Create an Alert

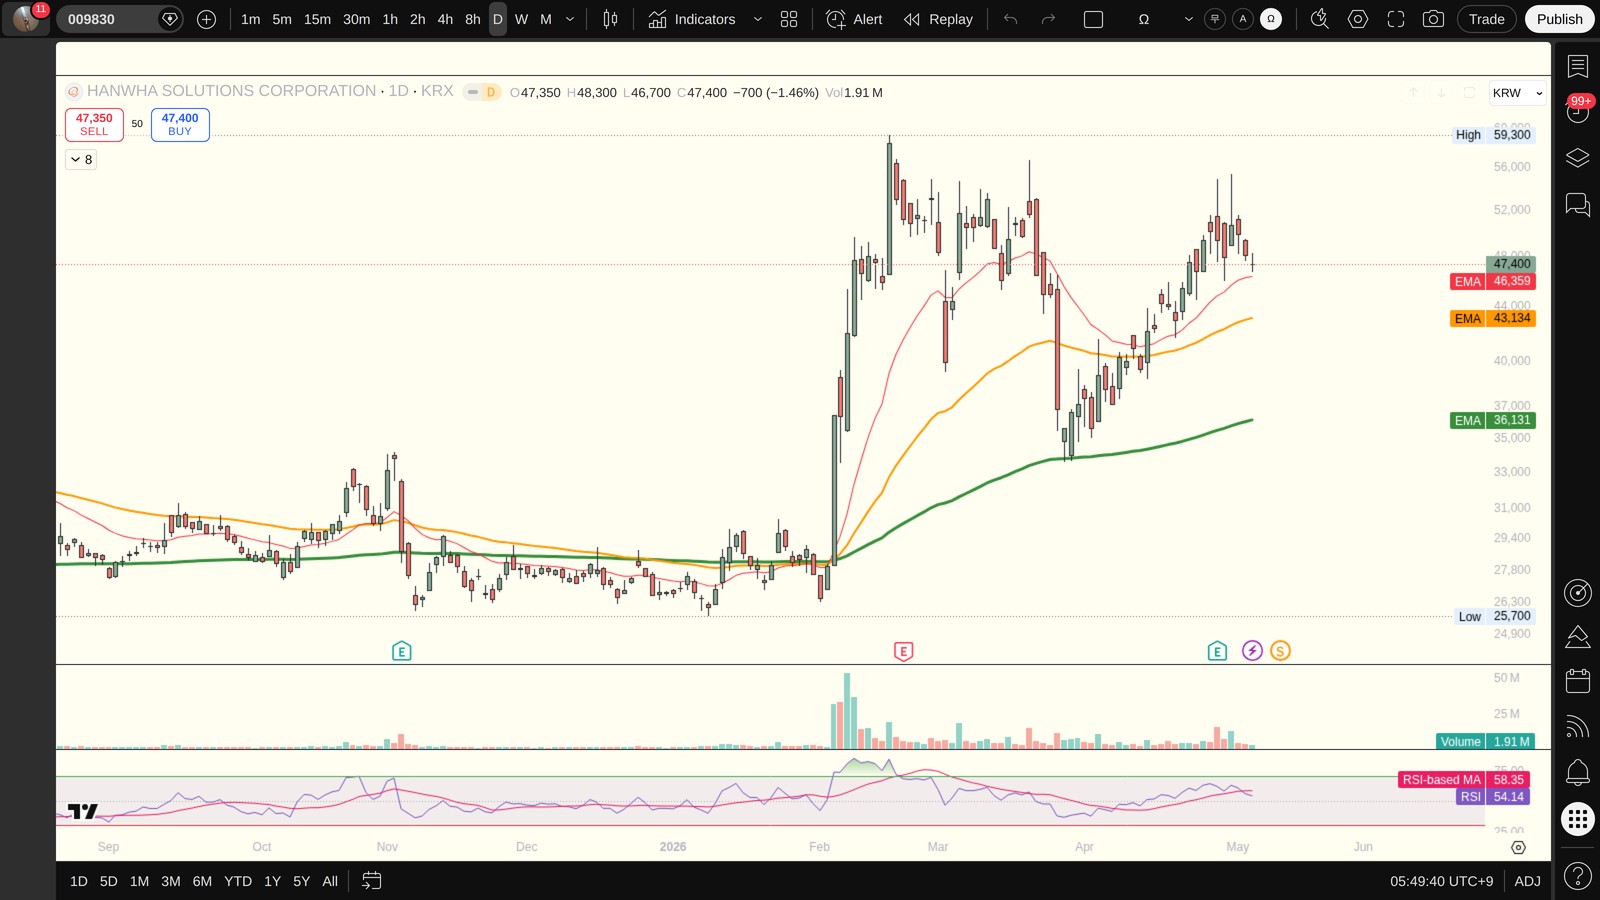click(x=855, y=19)
